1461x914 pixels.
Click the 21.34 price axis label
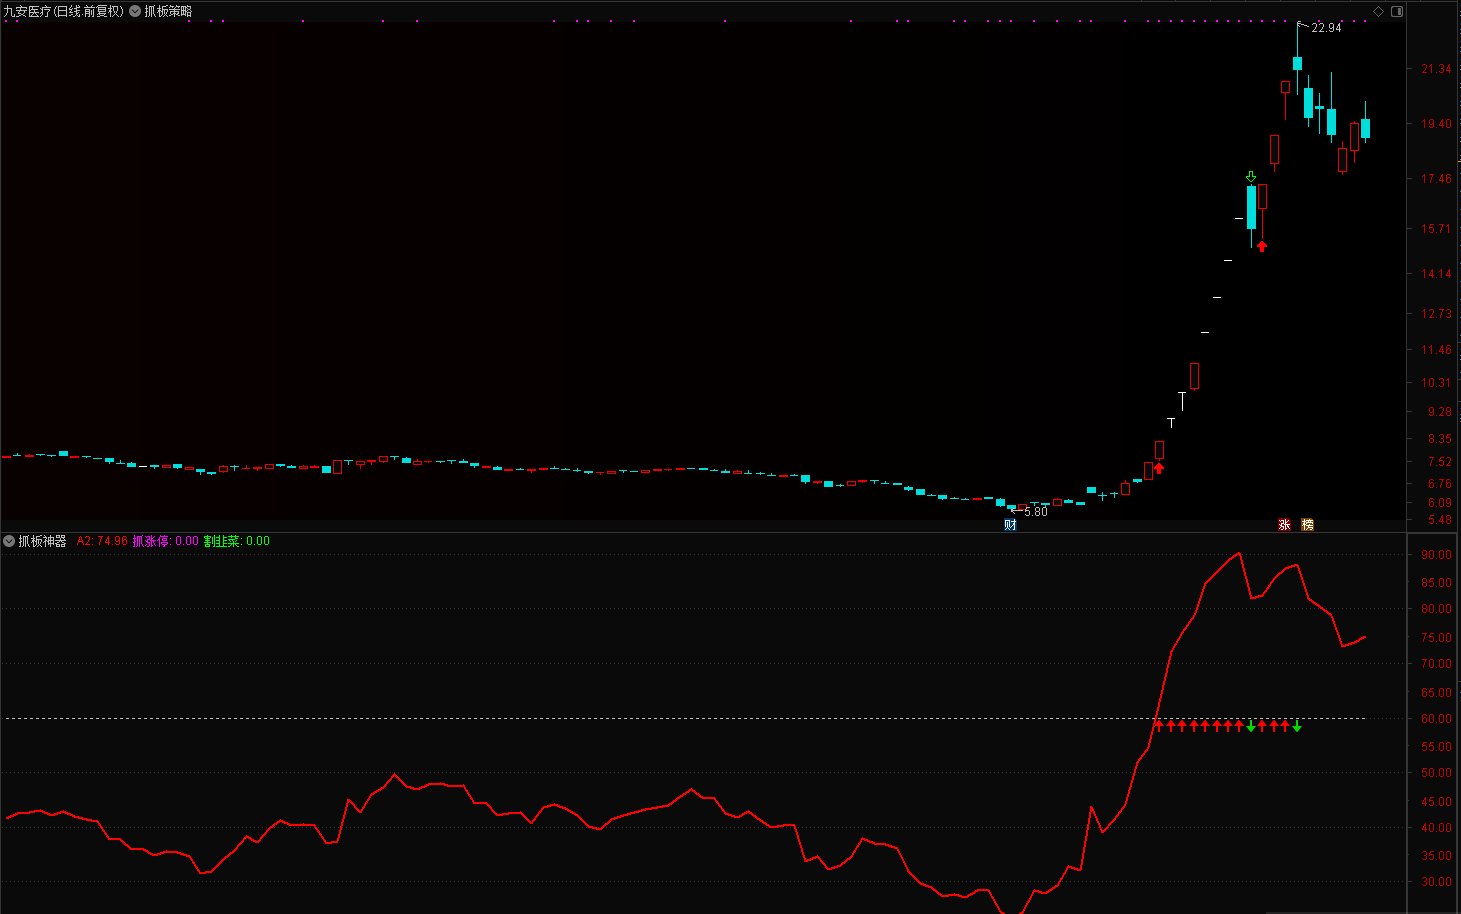click(1437, 69)
